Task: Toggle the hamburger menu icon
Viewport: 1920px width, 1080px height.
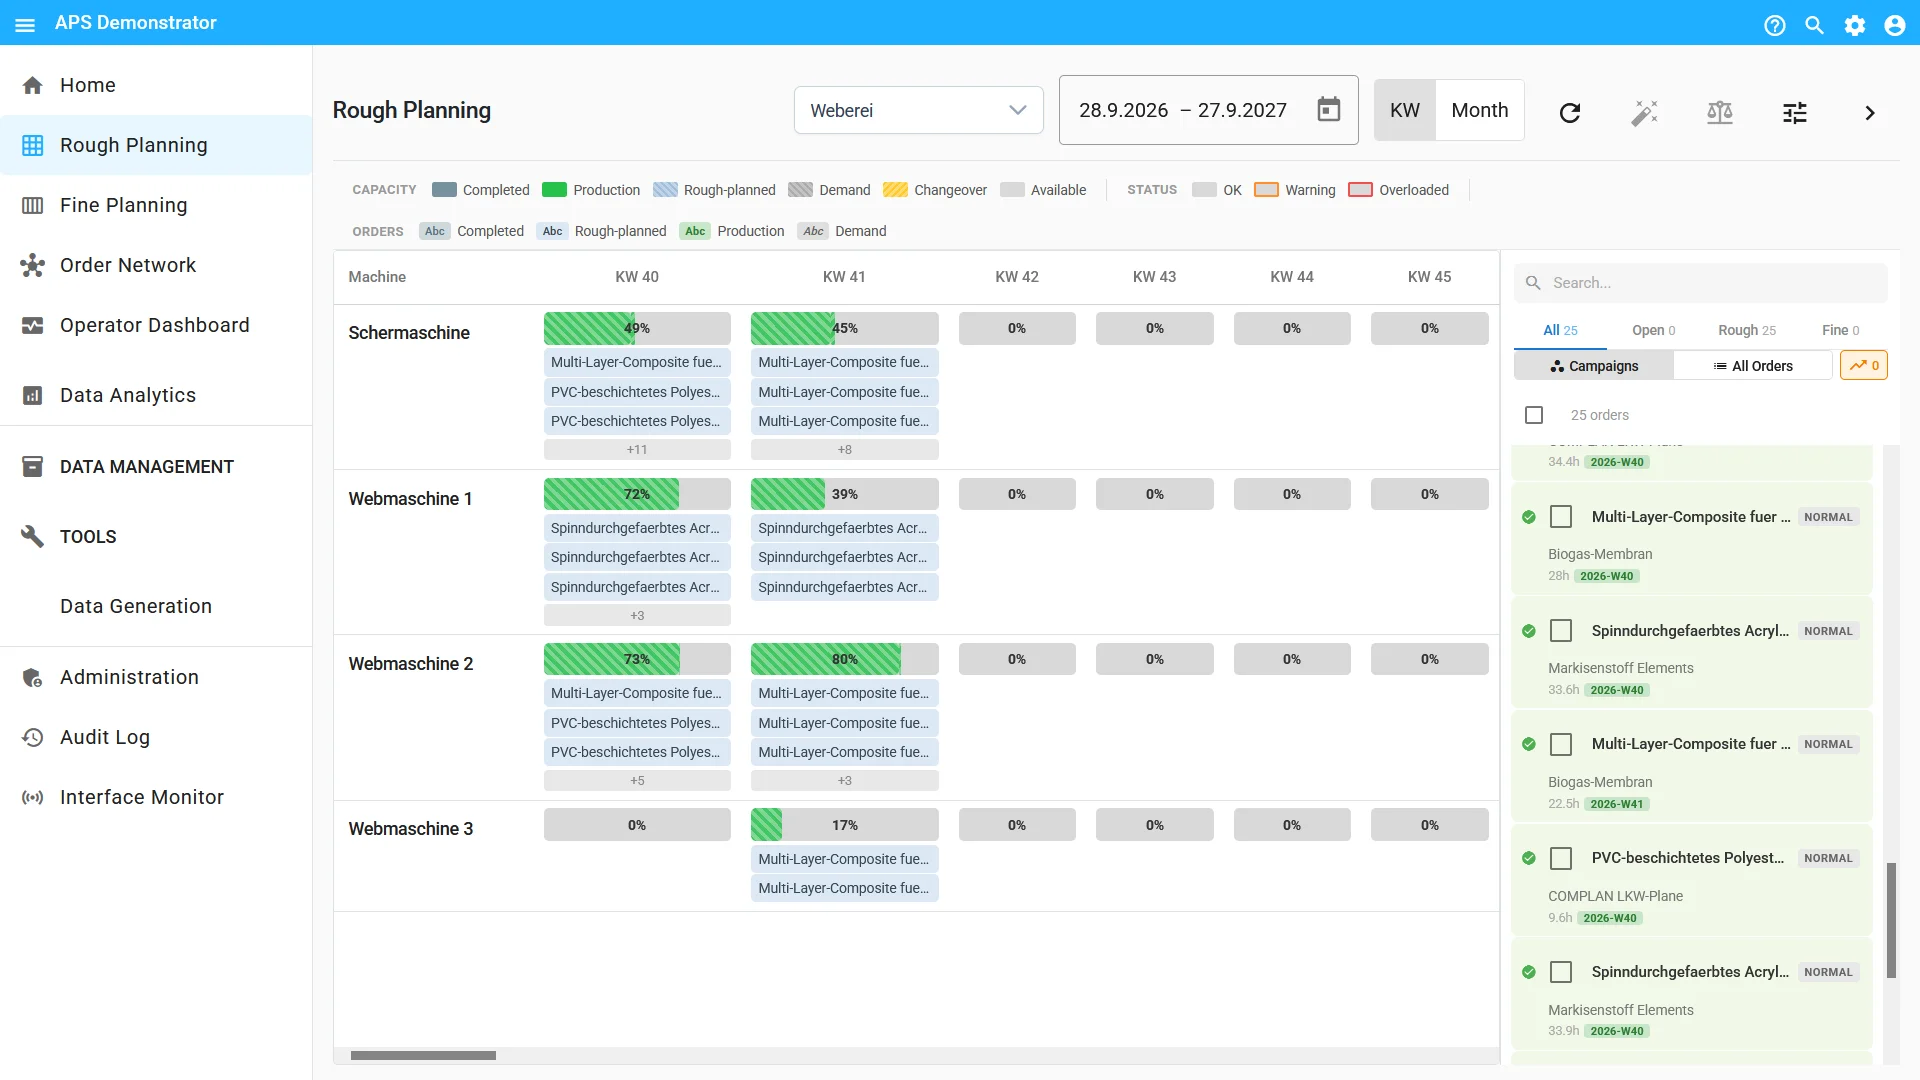Action: (x=25, y=25)
